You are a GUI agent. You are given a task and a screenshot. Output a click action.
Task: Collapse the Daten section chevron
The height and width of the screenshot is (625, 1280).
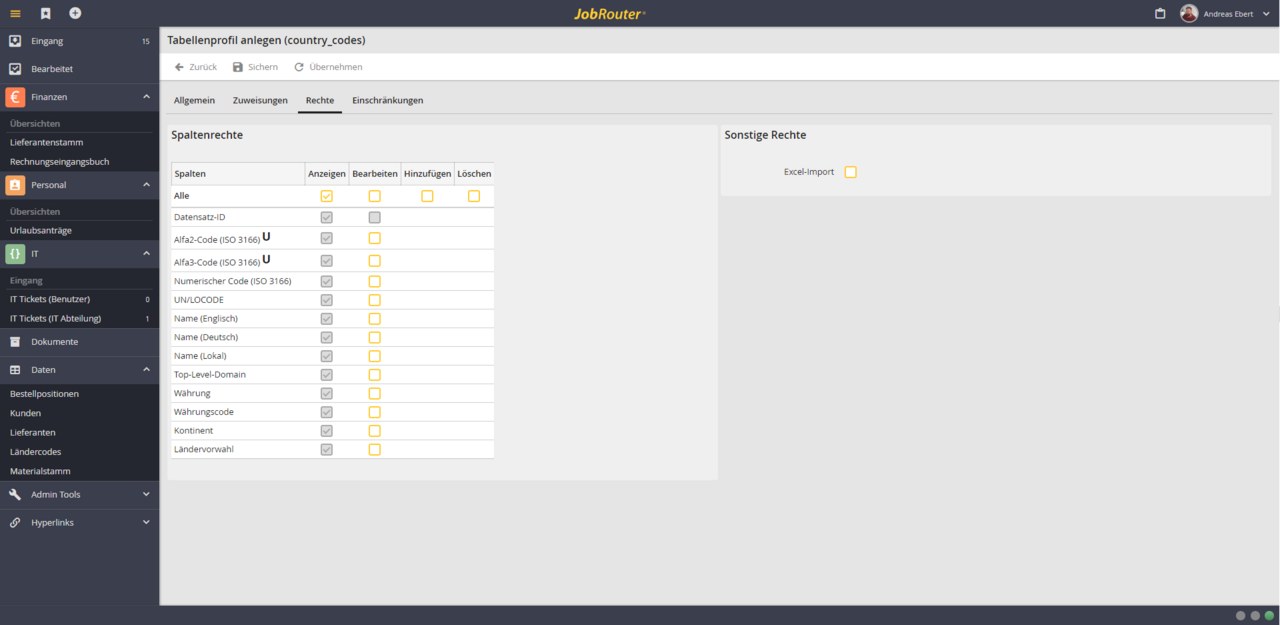pyautogui.click(x=146, y=370)
